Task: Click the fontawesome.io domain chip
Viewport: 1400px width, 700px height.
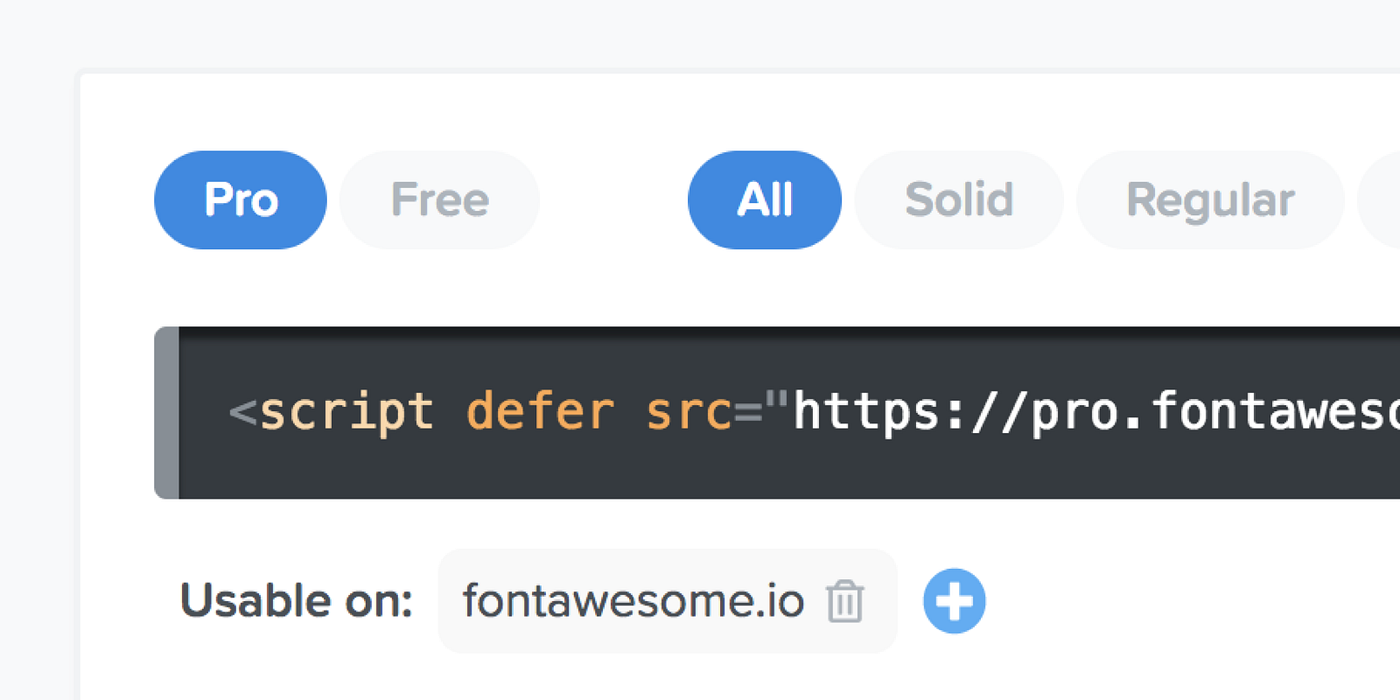Action: tap(667, 601)
